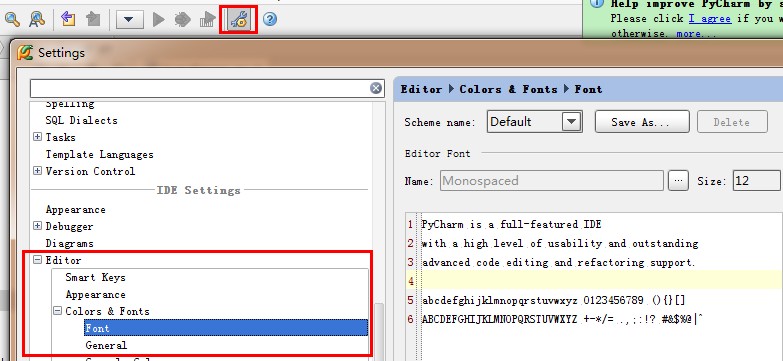783x361 pixels.
Task: Click the Debug bug icon
Action: (182, 20)
